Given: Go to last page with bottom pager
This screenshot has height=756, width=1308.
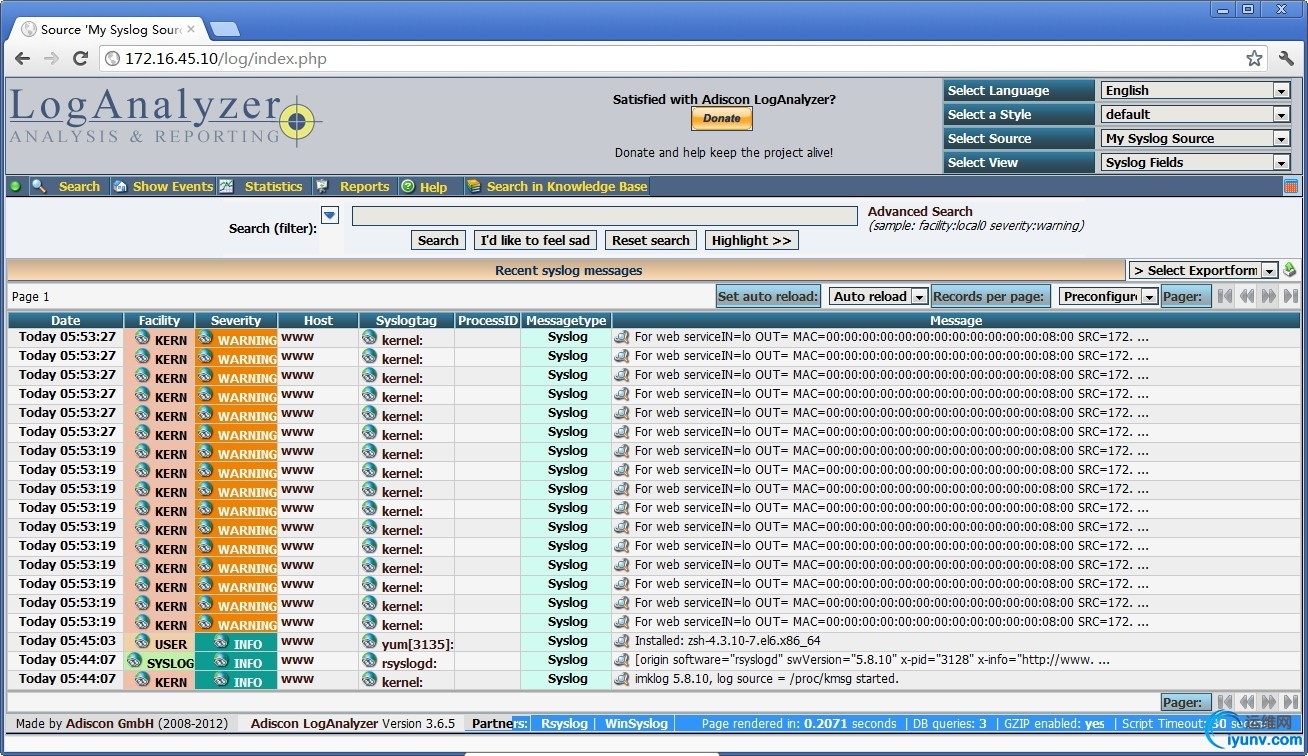Looking at the screenshot, I should (1291, 702).
